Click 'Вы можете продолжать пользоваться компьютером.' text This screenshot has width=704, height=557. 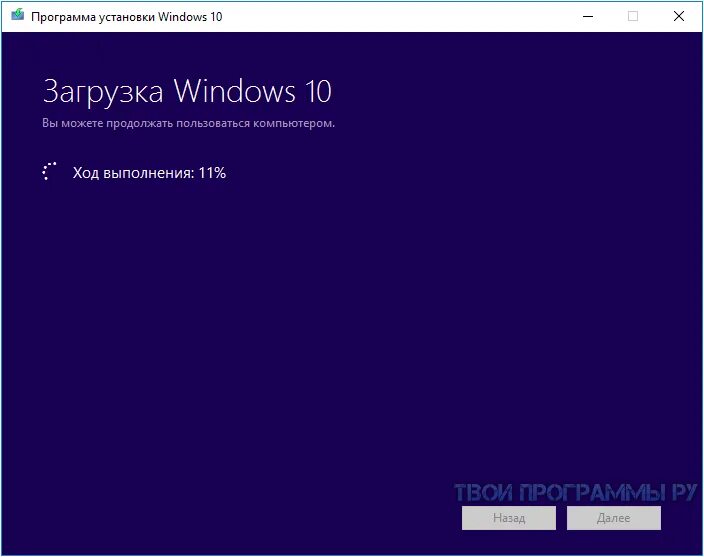pyautogui.click(x=189, y=123)
